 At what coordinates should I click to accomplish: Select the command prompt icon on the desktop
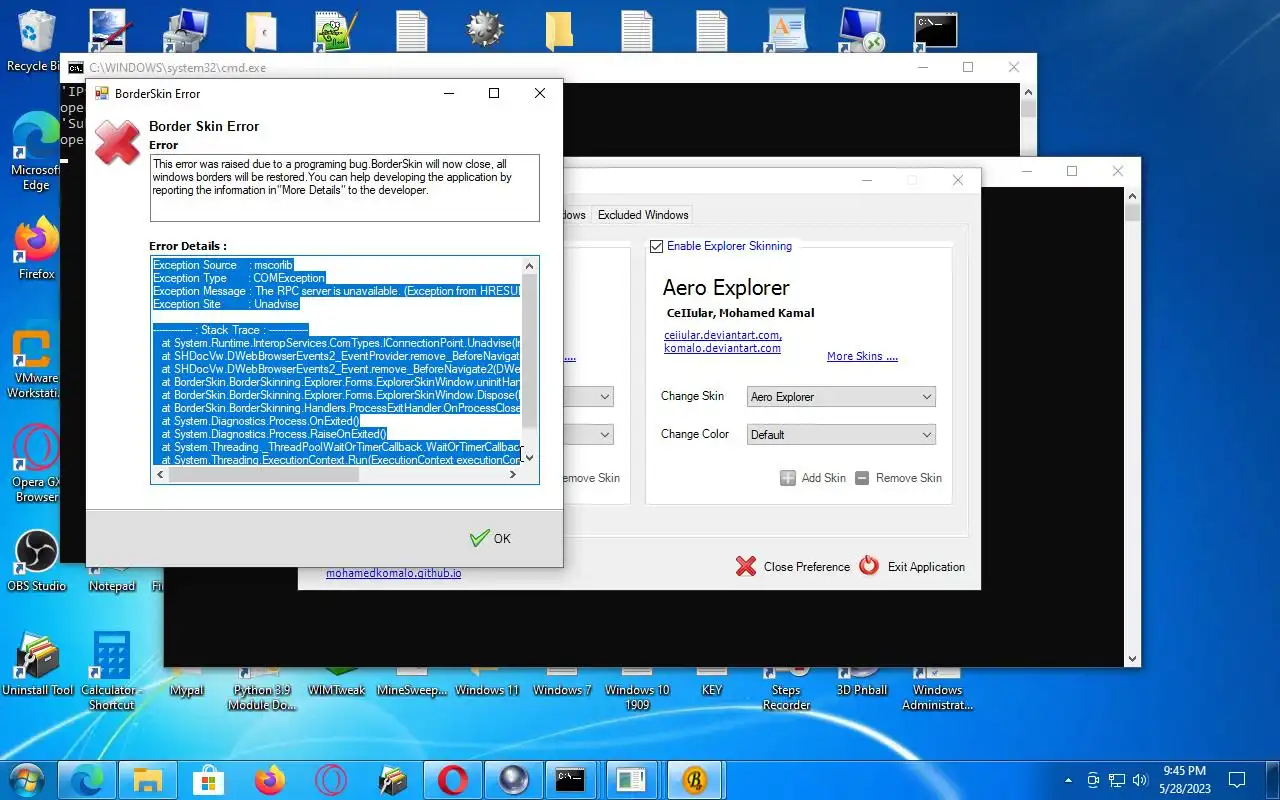pyautogui.click(x=936, y=30)
